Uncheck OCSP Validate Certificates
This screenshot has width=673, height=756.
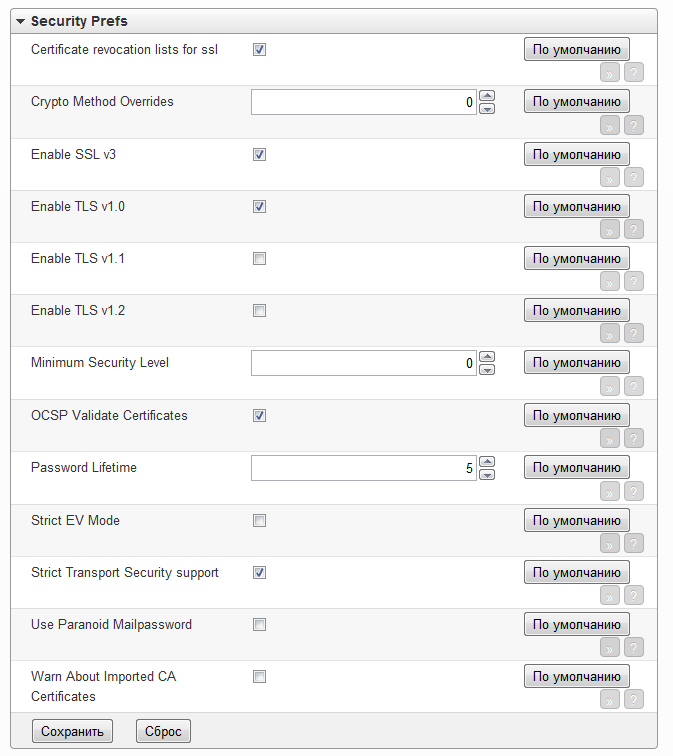click(260, 415)
